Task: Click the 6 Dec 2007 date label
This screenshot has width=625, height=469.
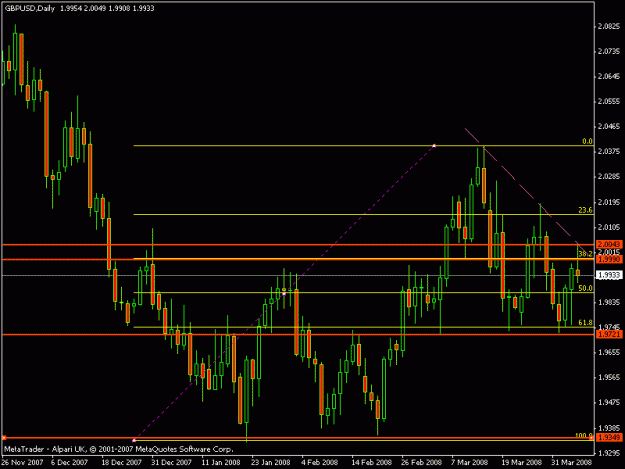Action: (69, 462)
